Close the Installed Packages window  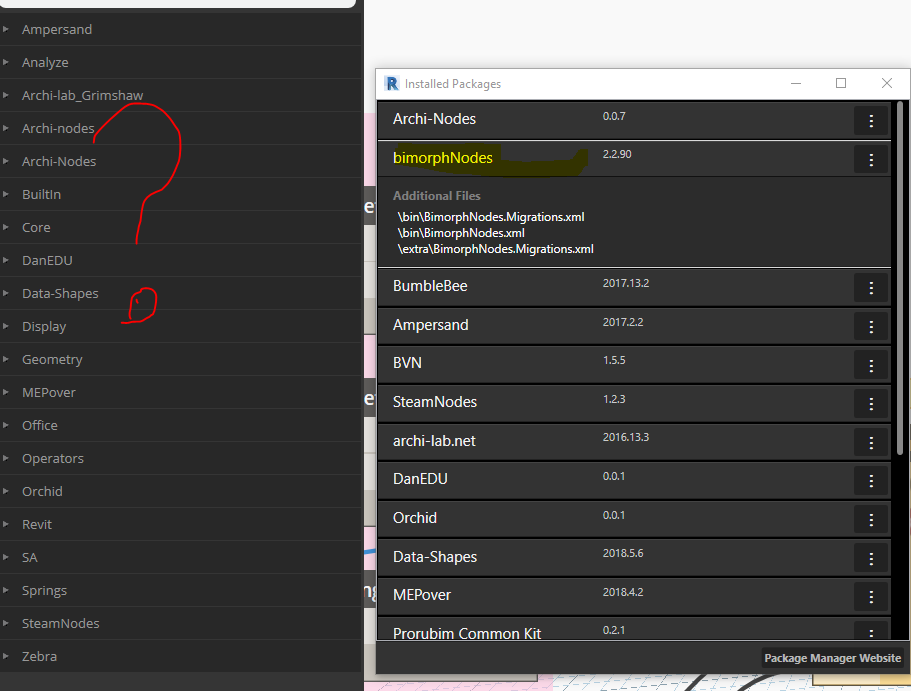click(x=887, y=84)
